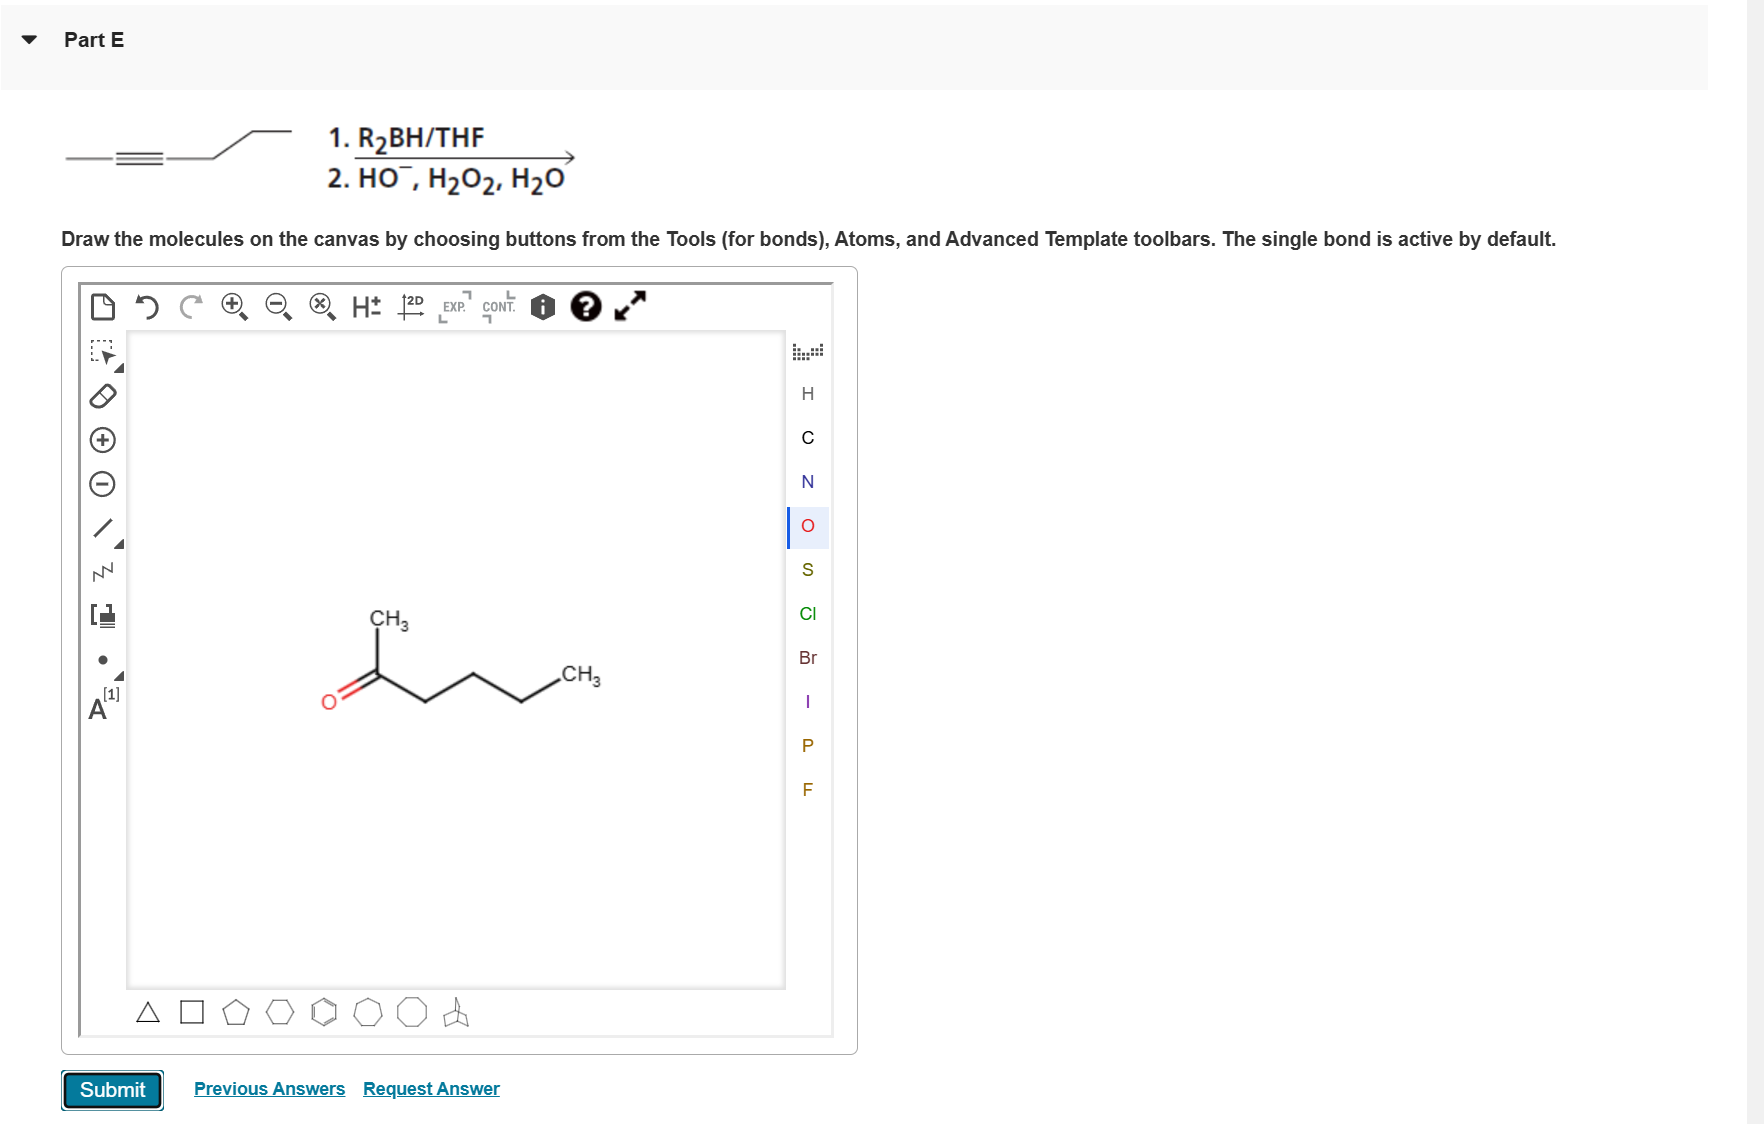1764x1124 pixels.
Task: Select nitrogen from the atoms toolbar
Action: pos(807,481)
